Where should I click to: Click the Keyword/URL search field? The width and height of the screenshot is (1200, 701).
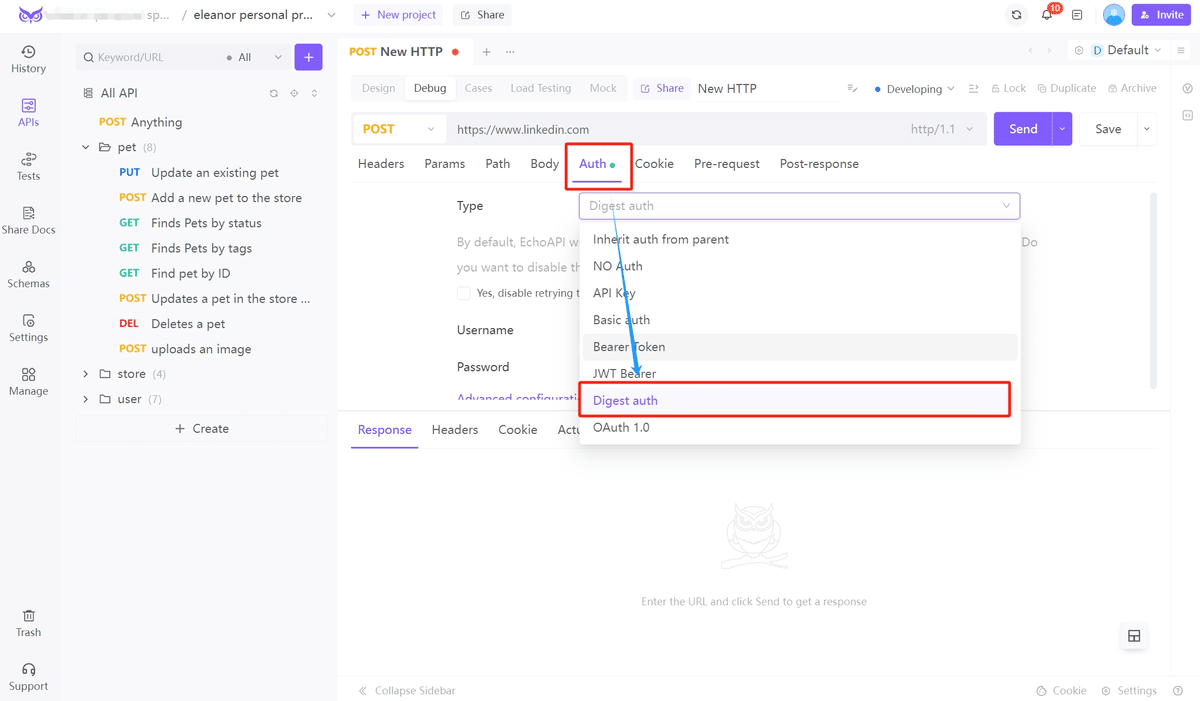pyautogui.click(x=155, y=58)
